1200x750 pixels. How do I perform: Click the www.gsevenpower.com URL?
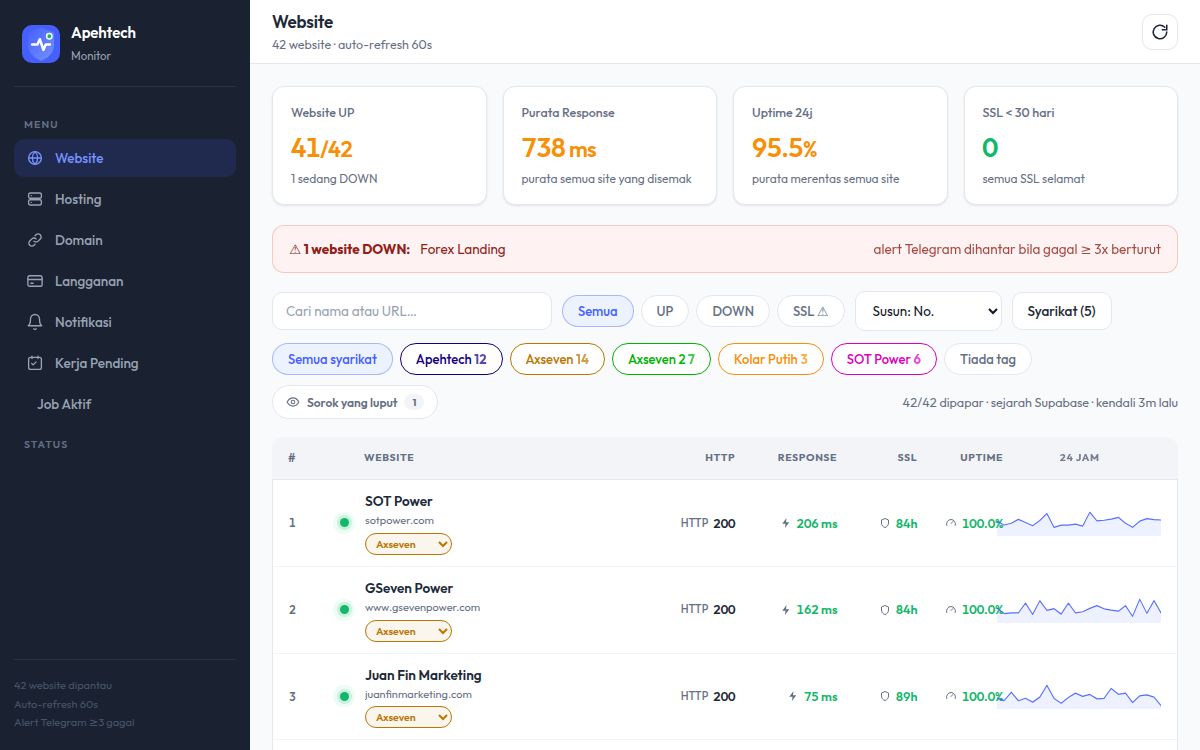click(x=422, y=608)
